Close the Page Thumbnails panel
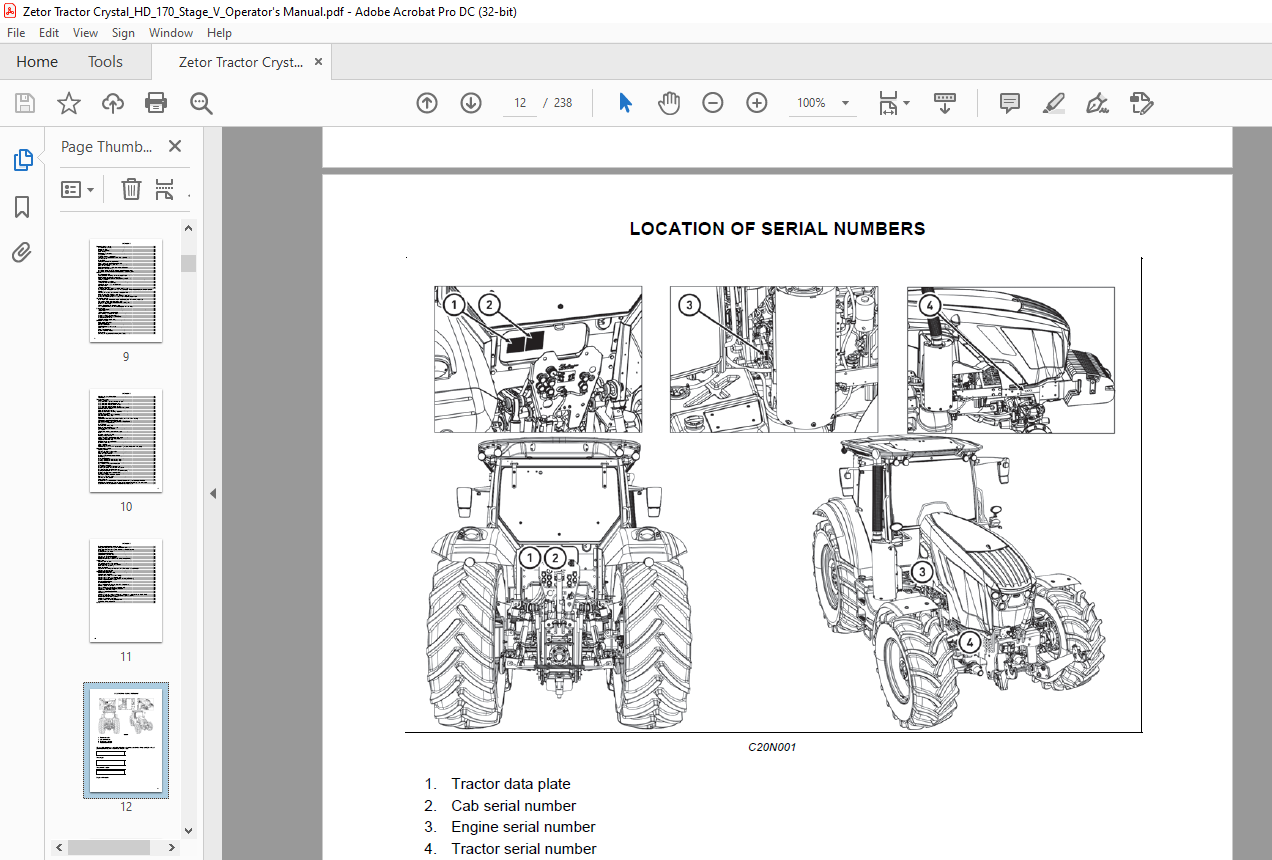 click(175, 146)
